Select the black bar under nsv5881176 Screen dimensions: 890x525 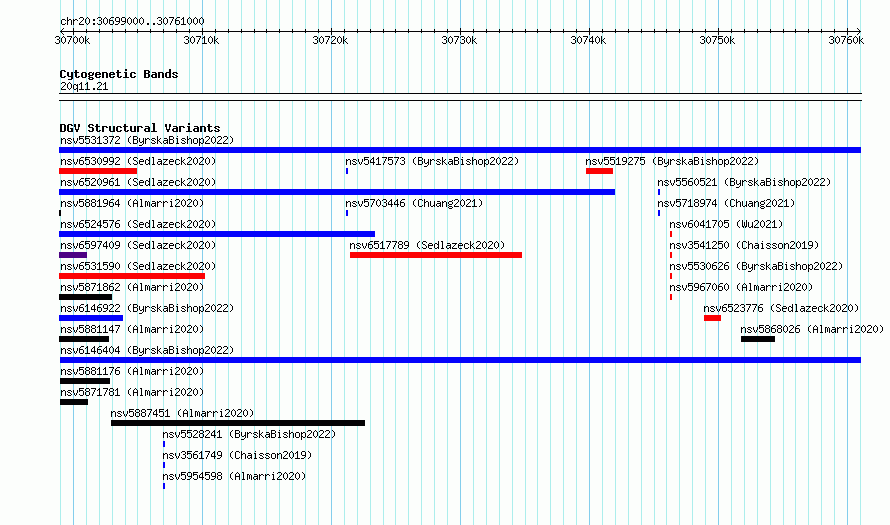(x=85, y=381)
